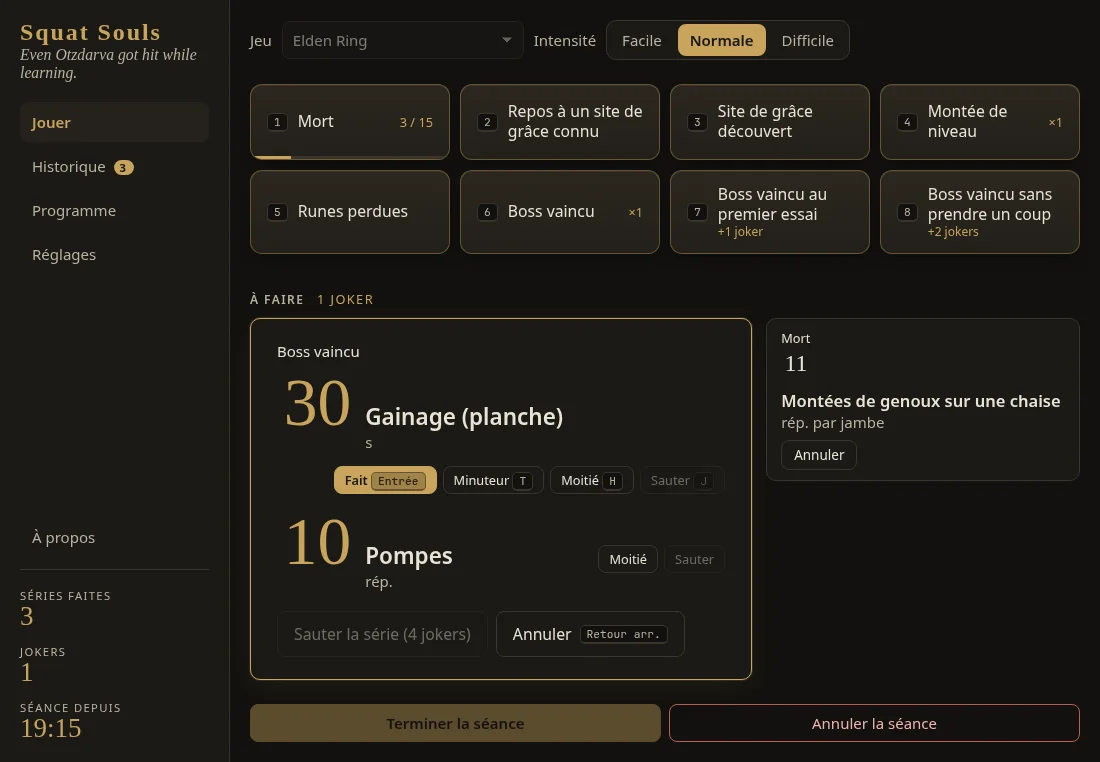Screen dimensions: 1100x762
Task: Trigger the Runes perdues card
Action: (350, 212)
